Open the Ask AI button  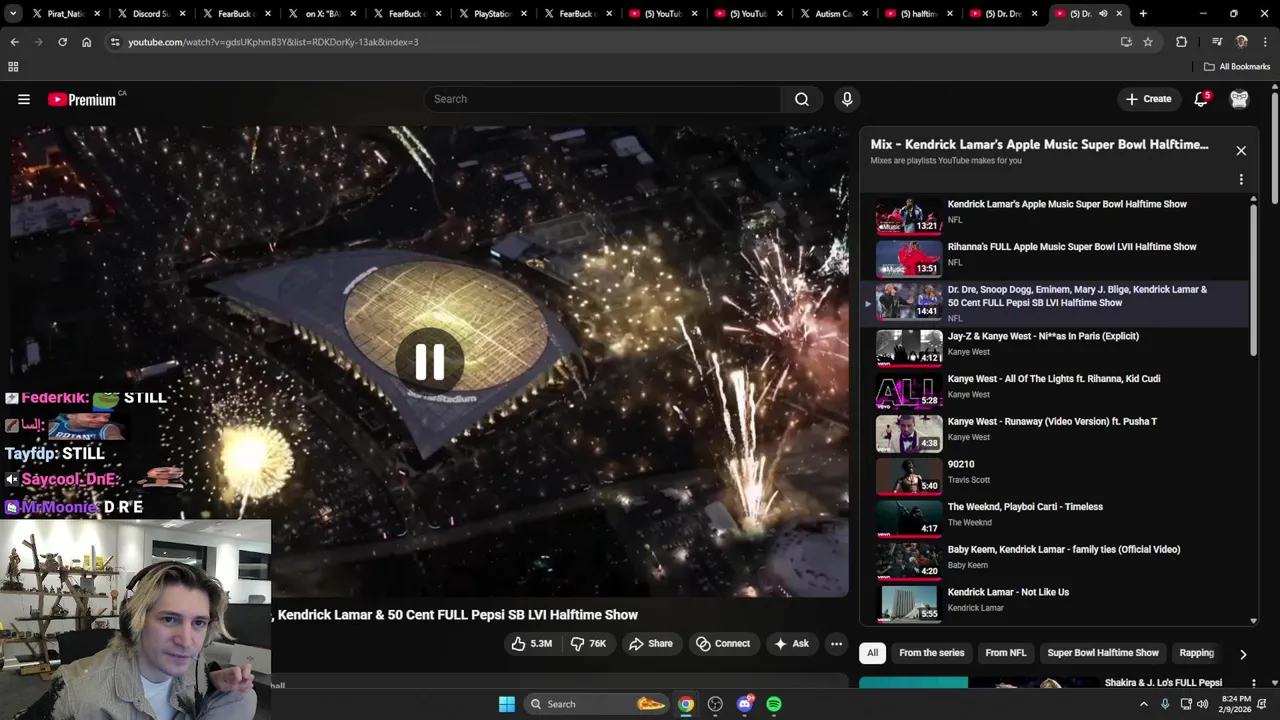pos(790,644)
